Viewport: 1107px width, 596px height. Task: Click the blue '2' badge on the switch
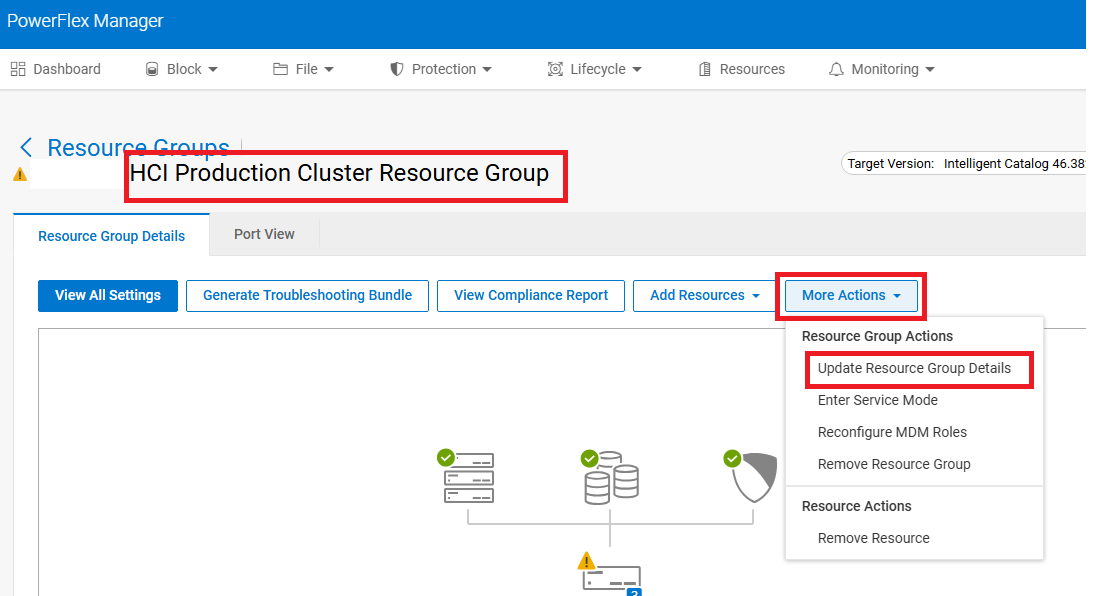(634, 592)
